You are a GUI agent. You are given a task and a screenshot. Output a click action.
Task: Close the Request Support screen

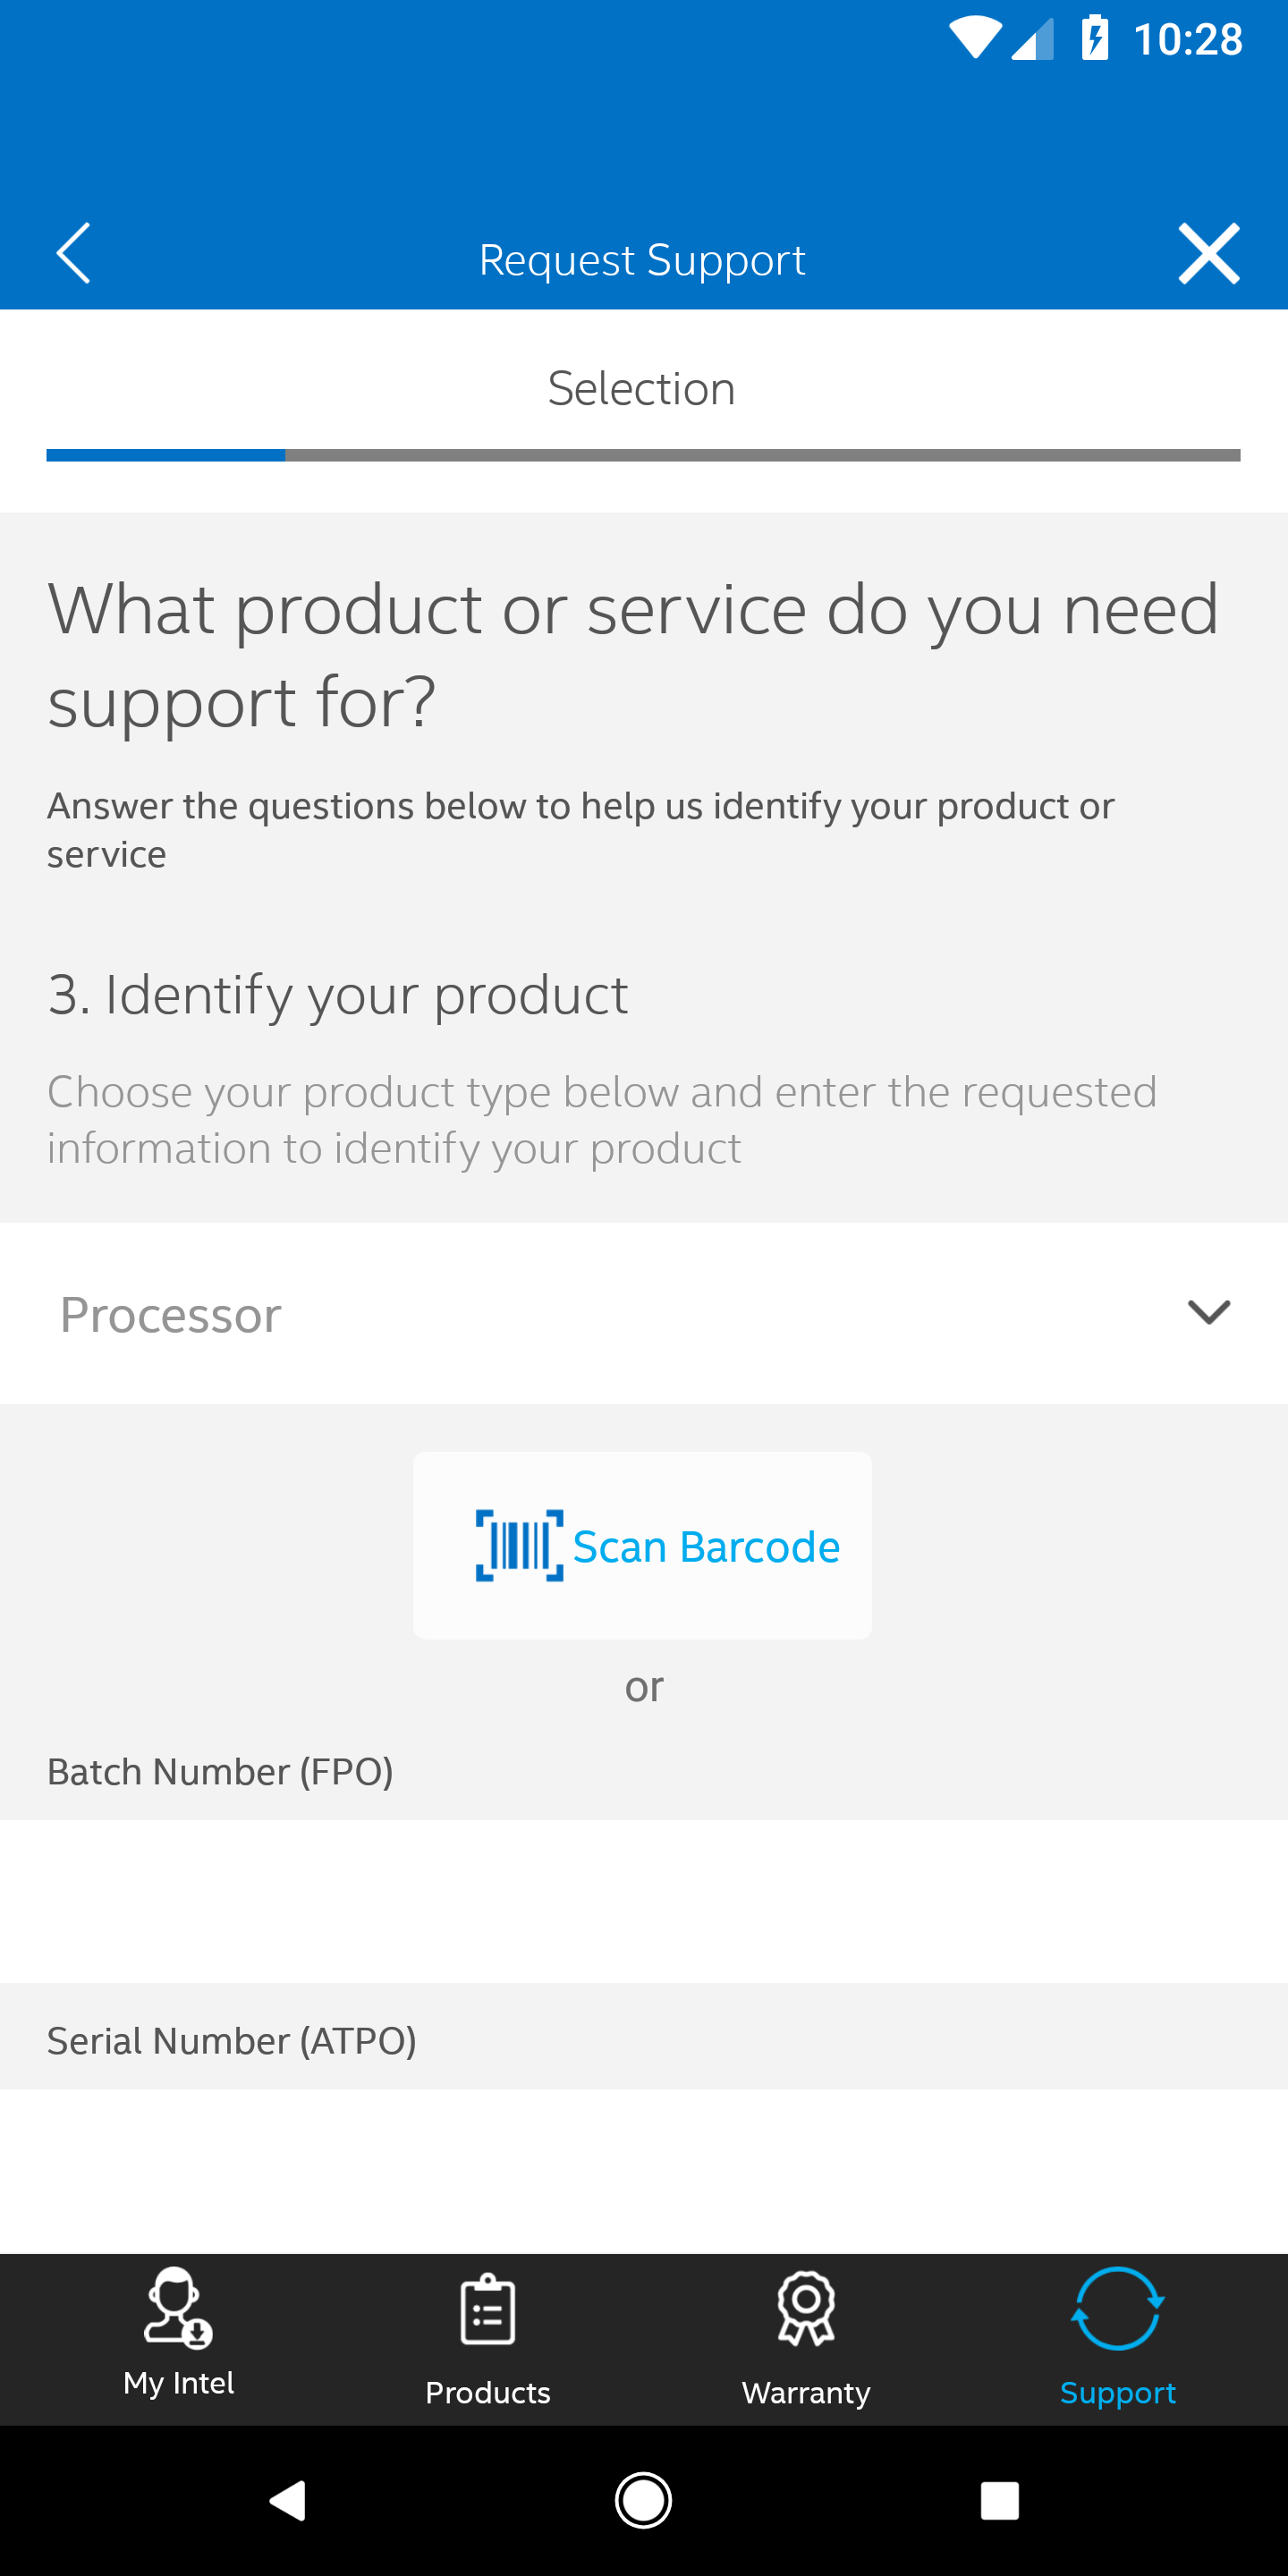[1208, 254]
